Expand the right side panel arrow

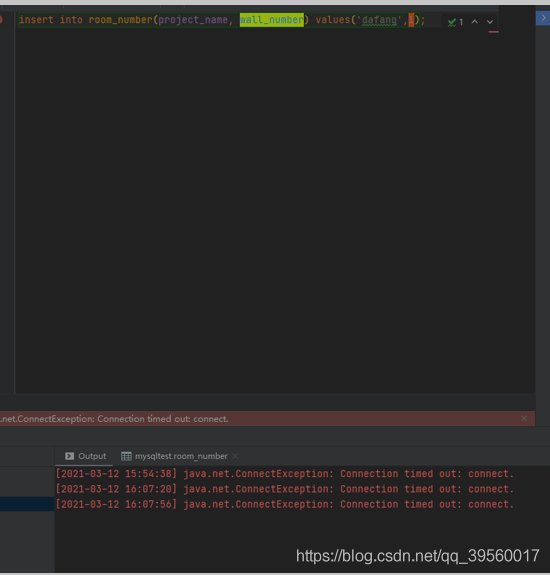pyautogui.click(x=543, y=18)
